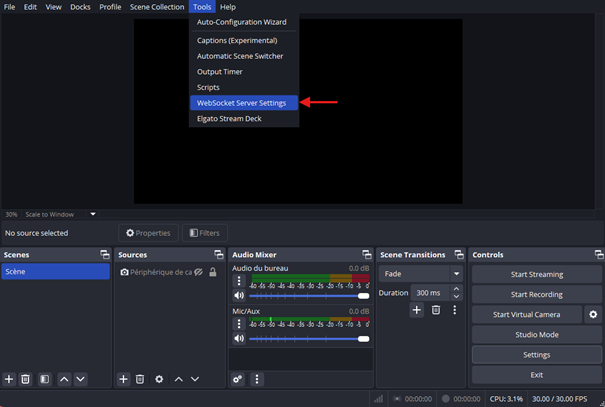
Task: Toggle lock on Périphérique de ca source
Action: click(213, 272)
